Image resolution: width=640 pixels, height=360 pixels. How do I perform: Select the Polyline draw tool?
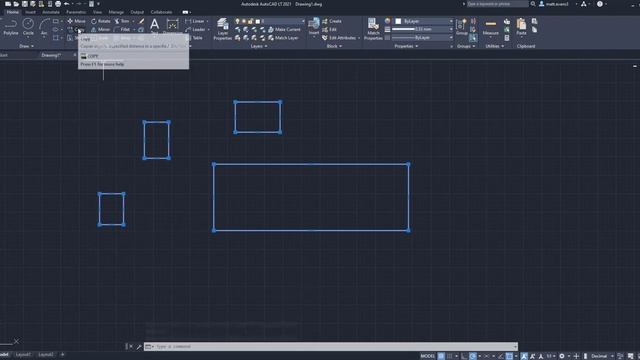(x=11, y=27)
